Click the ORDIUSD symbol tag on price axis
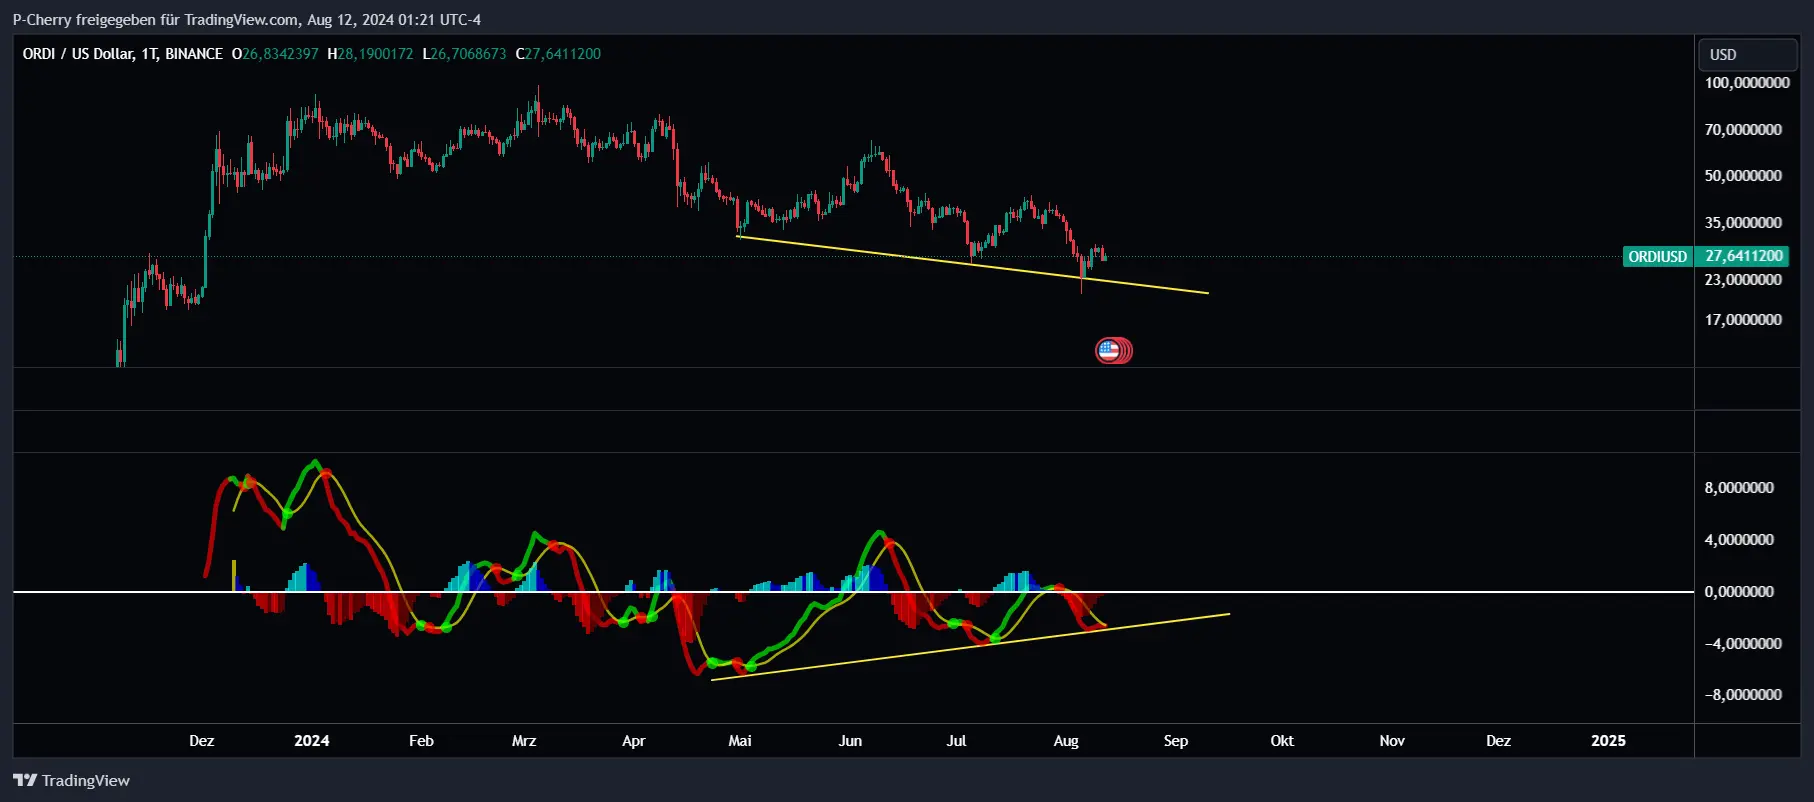The height and width of the screenshot is (802, 1814). (x=1657, y=256)
